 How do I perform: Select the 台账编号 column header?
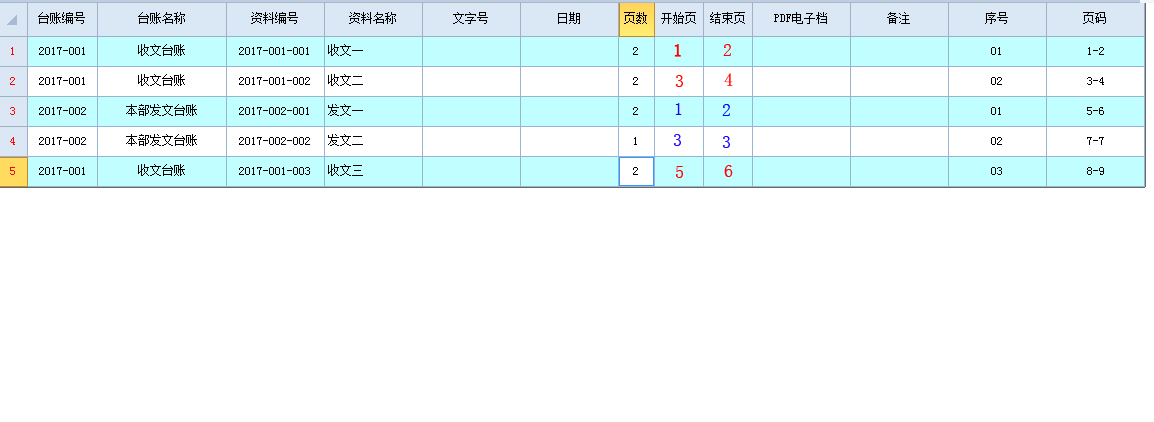(63, 19)
